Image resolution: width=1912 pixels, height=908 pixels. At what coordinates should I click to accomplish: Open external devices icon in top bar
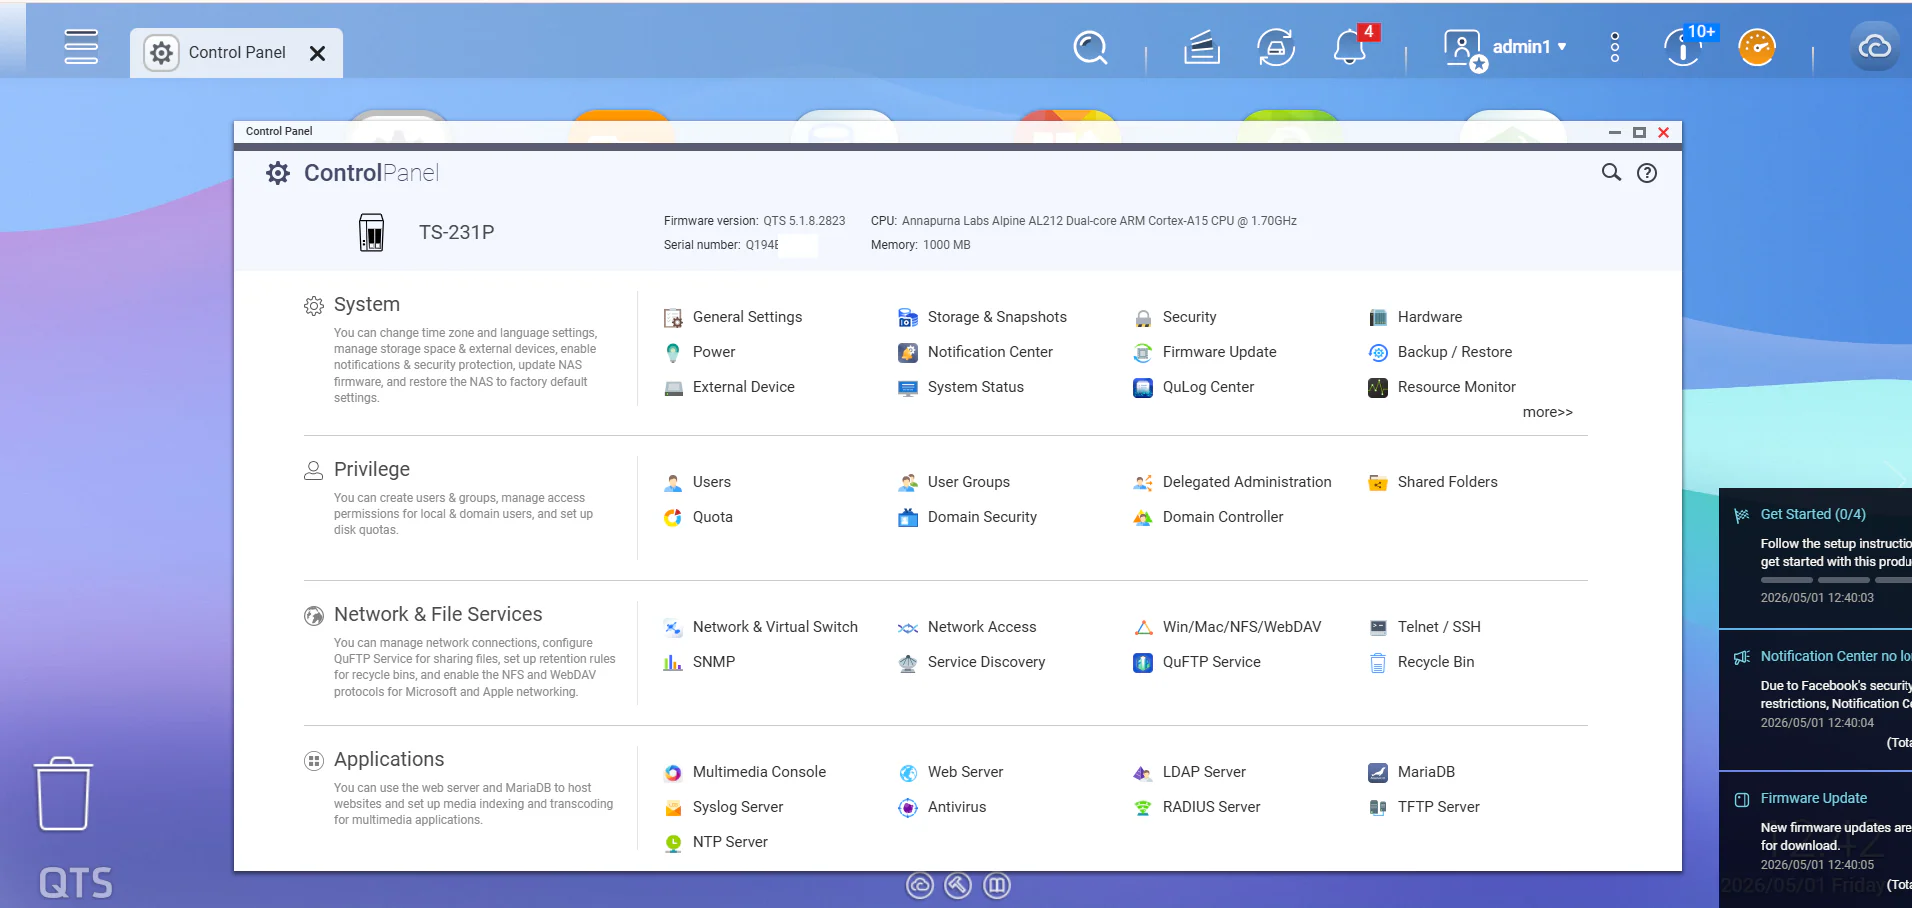(1276, 47)
